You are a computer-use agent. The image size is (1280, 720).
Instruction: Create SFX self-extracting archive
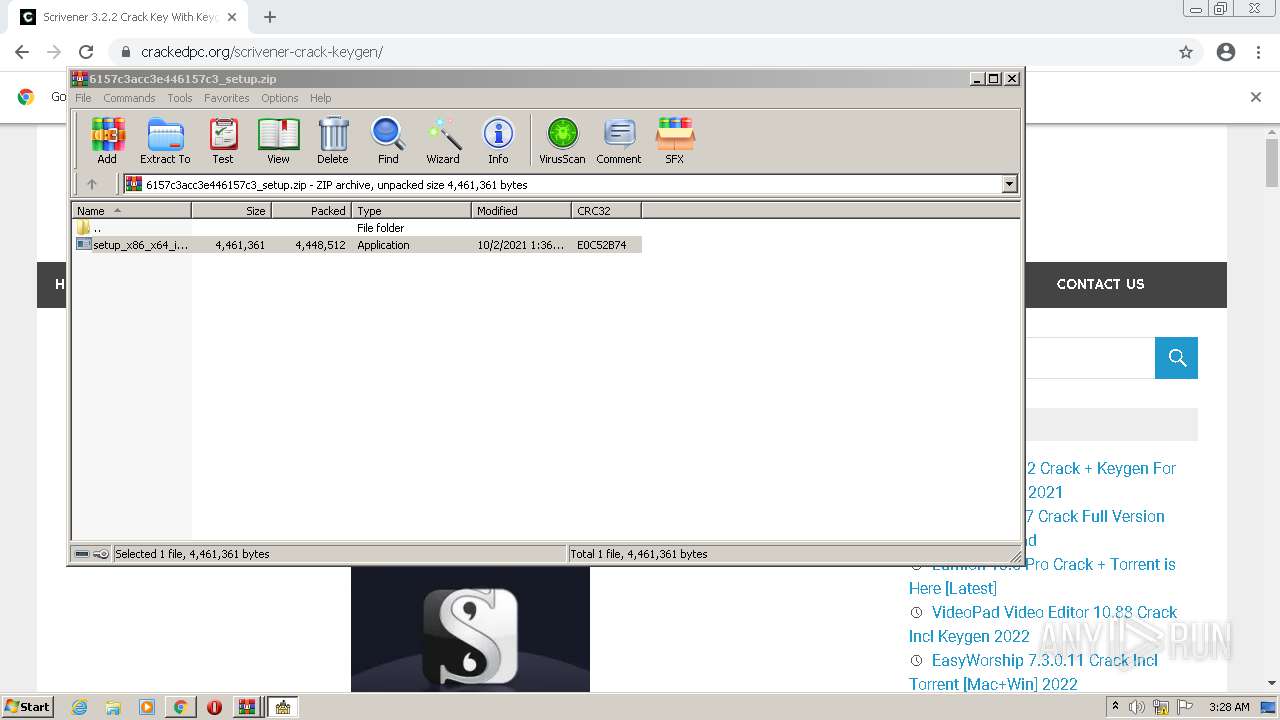pos(675,141)
